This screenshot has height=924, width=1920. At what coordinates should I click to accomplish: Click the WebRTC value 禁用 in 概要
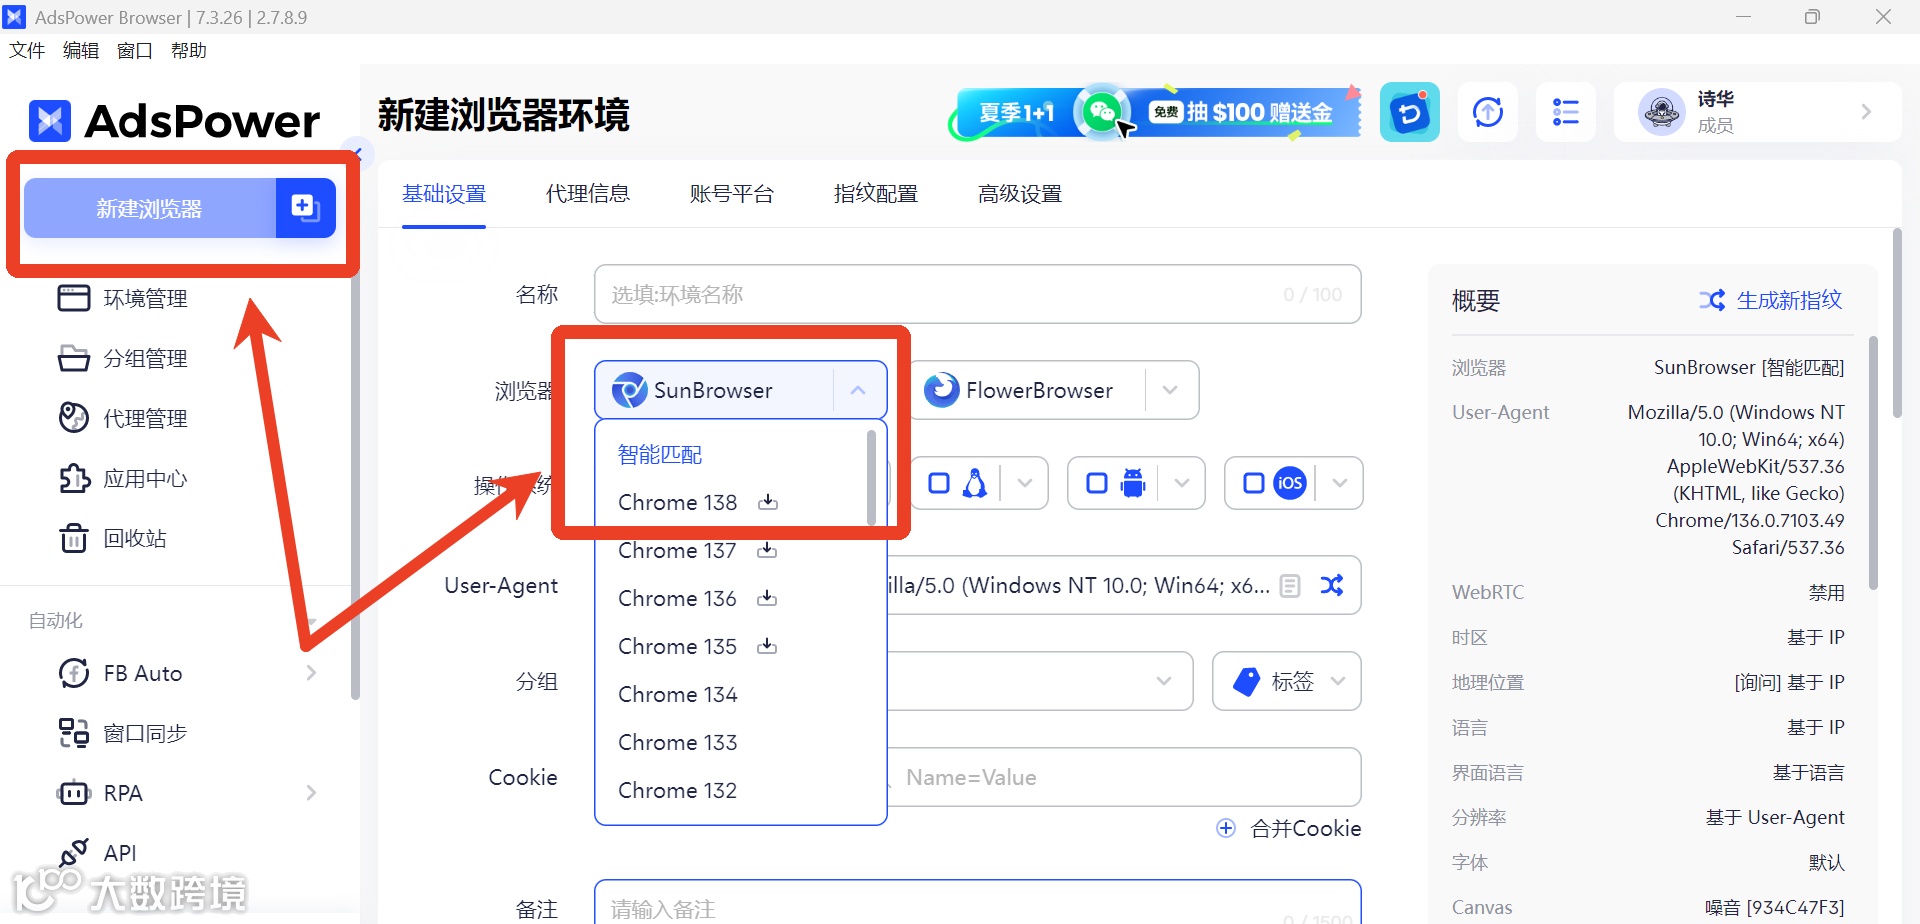(x=1826, y=592)
